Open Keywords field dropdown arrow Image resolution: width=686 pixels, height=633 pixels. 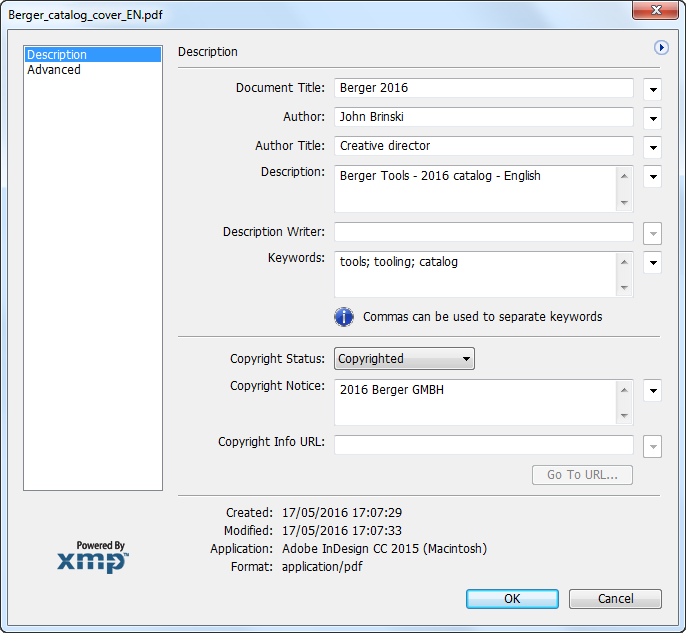click(x=652, y=262)
